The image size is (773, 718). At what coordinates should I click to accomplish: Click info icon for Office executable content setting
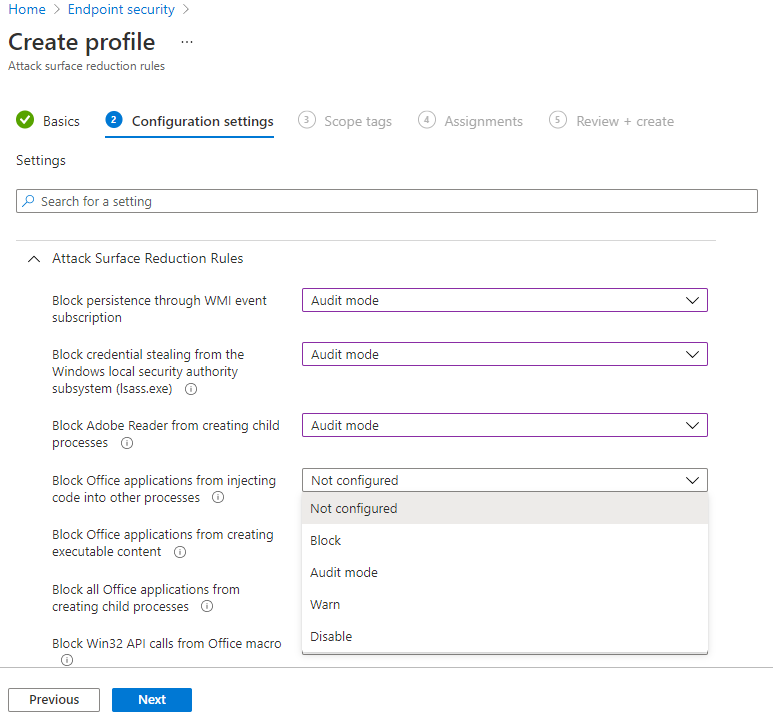pos(180,552)
